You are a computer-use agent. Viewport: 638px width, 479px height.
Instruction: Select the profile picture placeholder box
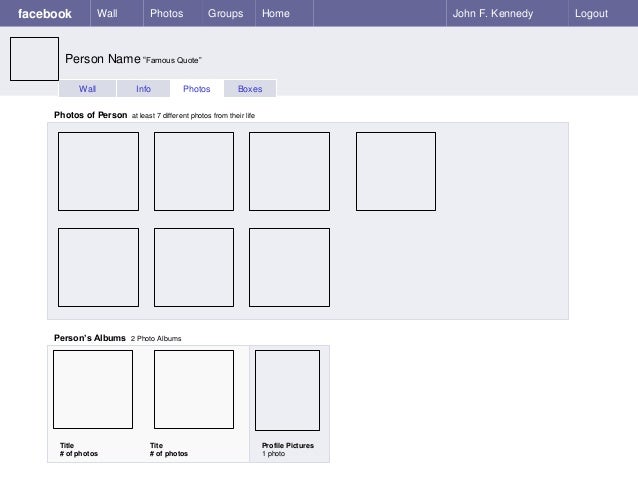click(x=35, y=59)
